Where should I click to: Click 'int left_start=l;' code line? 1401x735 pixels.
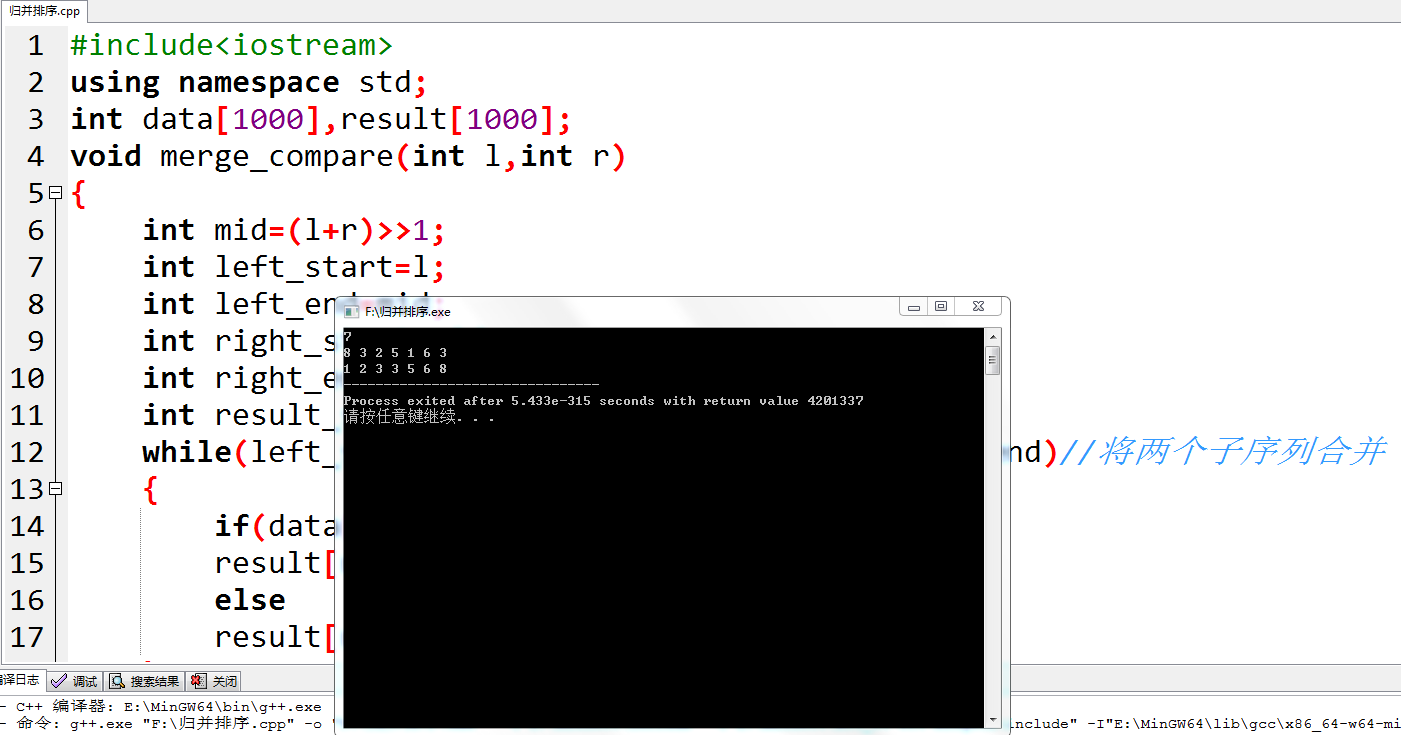pos(294,267)
